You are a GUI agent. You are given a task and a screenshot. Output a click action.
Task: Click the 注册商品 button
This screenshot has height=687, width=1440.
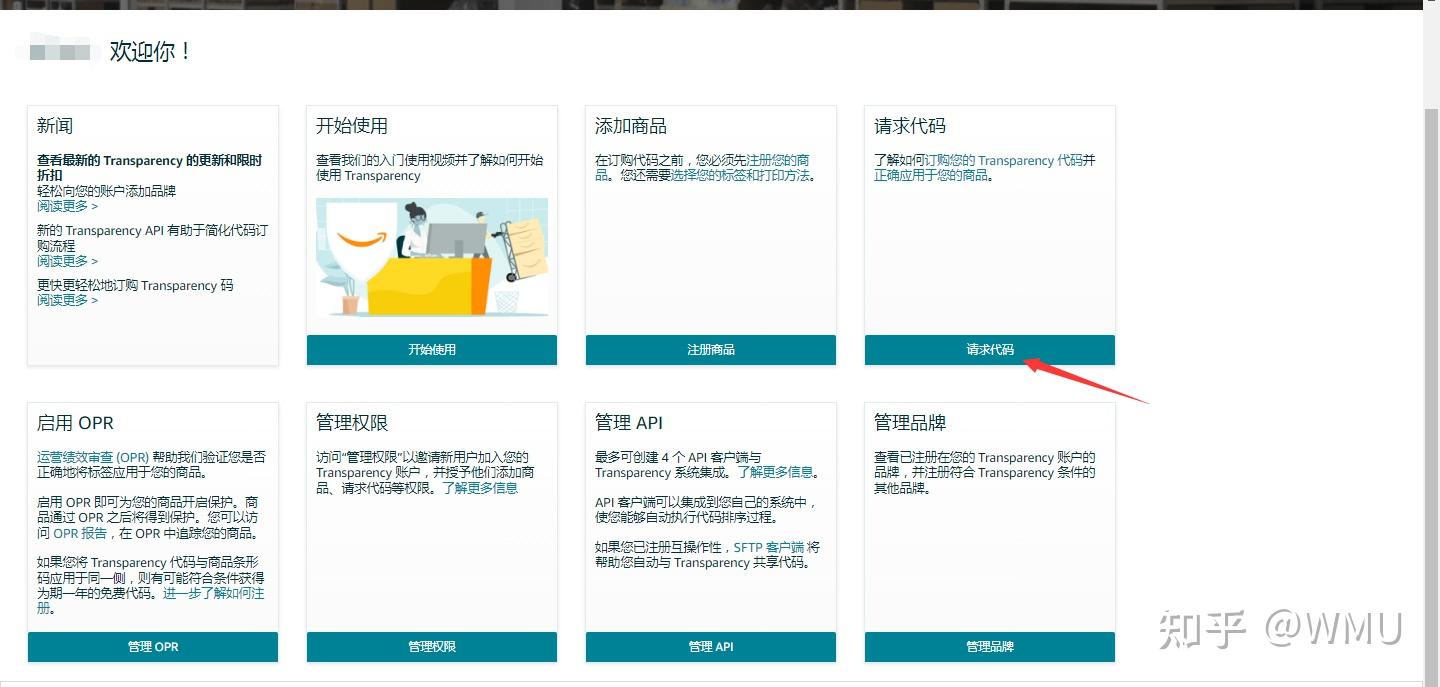pos(710,350)
